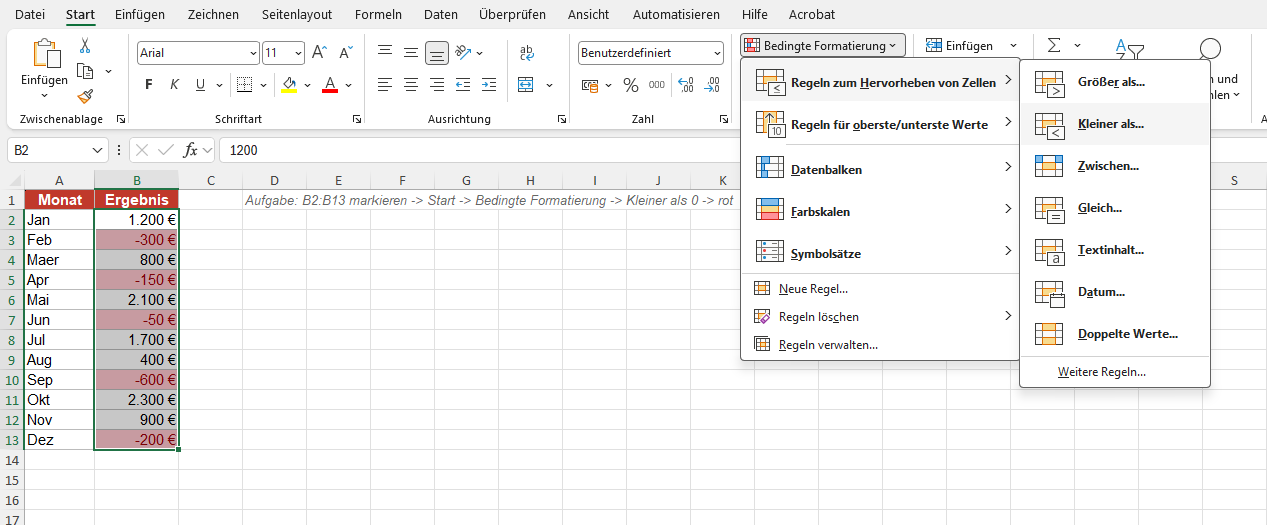Viewport: 1267px width, 525px height.
Task: Click Regeln verwalten... menu entry
Action: [x=880, y=345]
